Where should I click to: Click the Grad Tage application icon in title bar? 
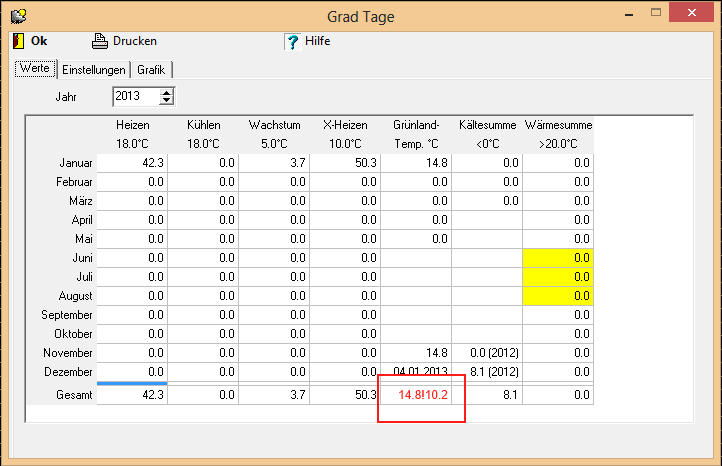coord(17,15)
